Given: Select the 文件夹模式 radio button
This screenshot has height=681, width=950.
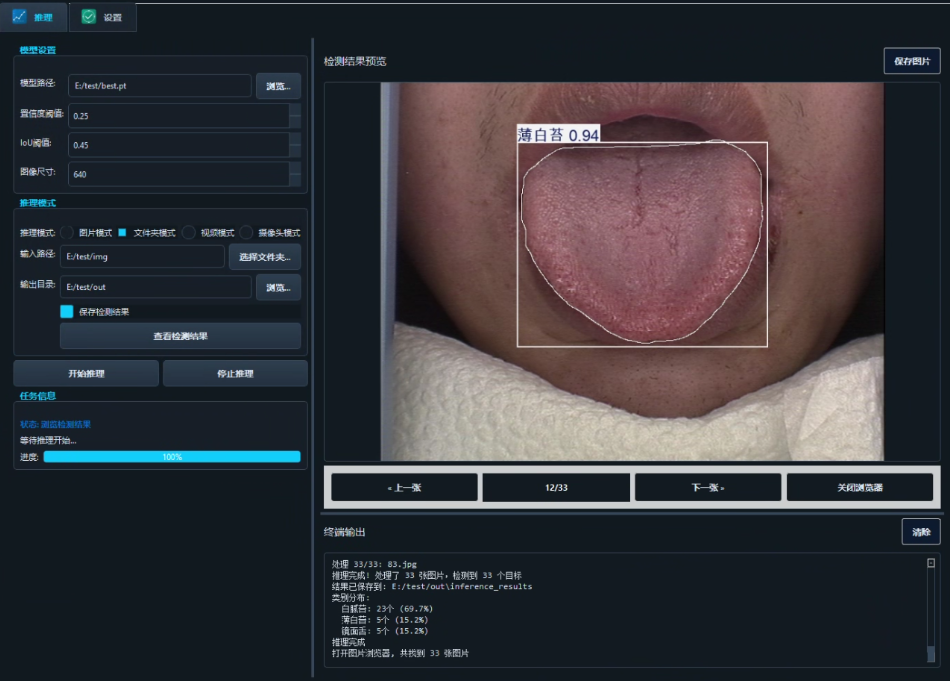Looking at the screenshot, I should pos(122,233).
